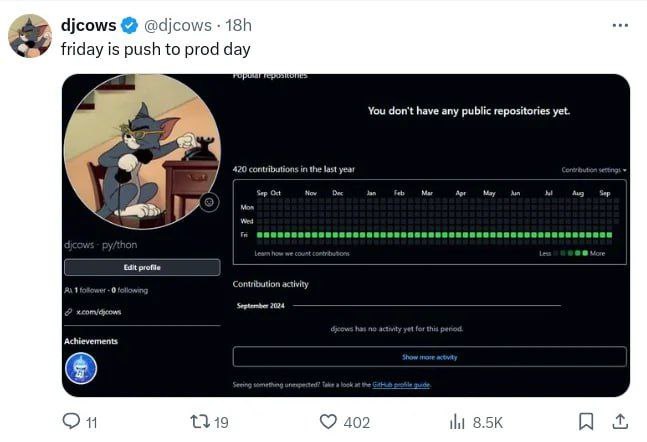Click the @djcows handle
The width and height of the screenshot is (647, 442).
(x=178, y=26)
